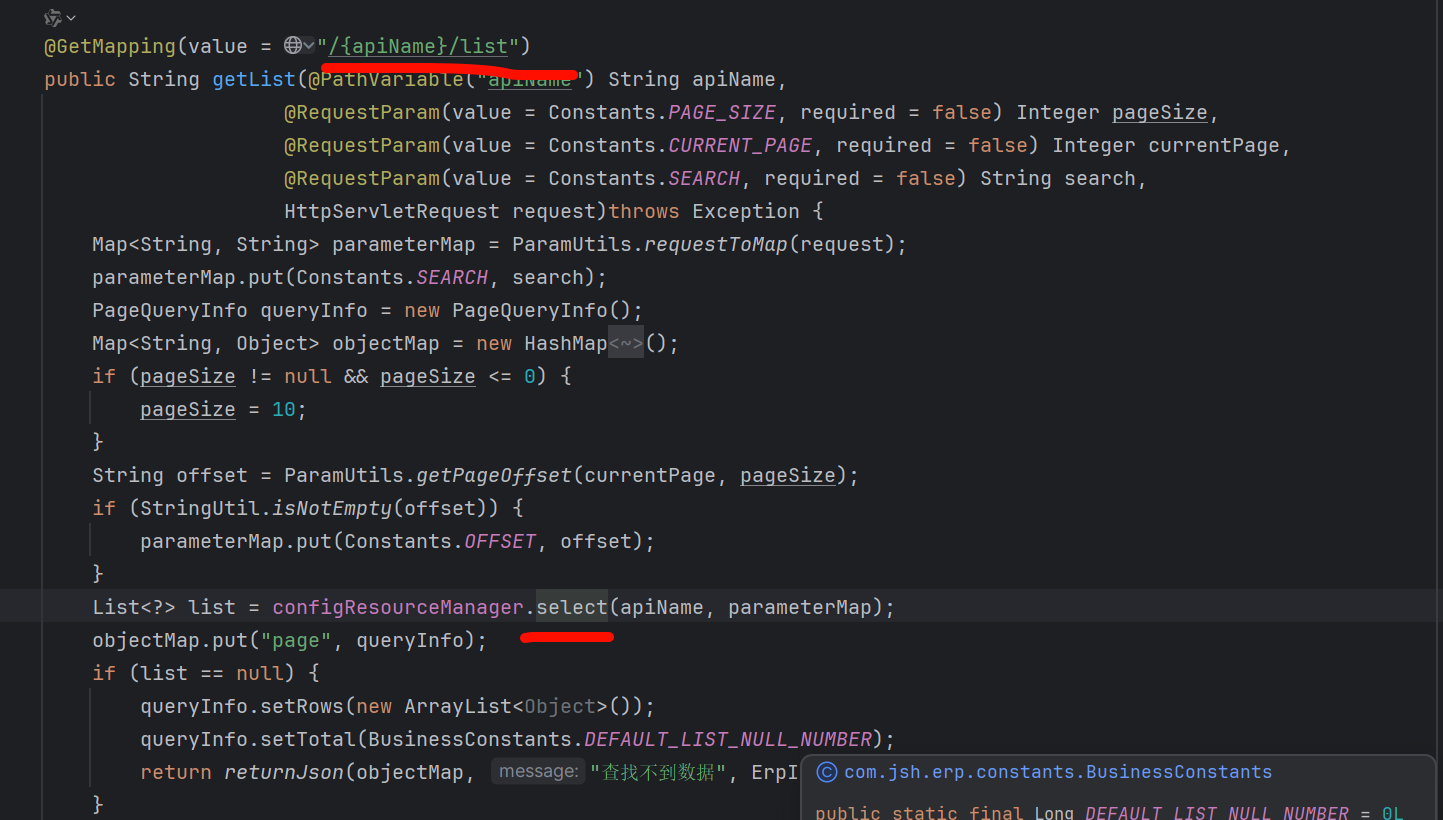Click the CURRENT_PAGE constant reference
Viewport: 1443px width, 820px height.
(x=739, y=145)
